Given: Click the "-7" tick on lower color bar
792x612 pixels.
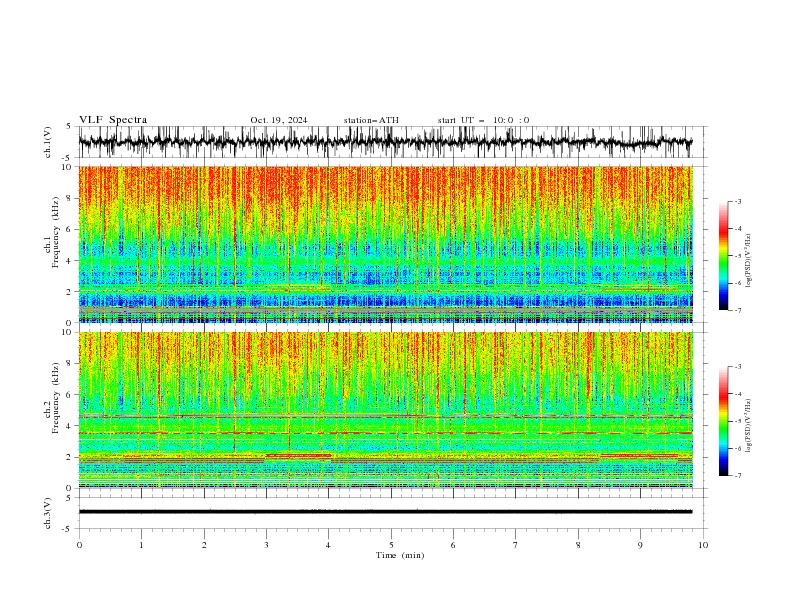Looking at the screenshot, I should (737, 475).
